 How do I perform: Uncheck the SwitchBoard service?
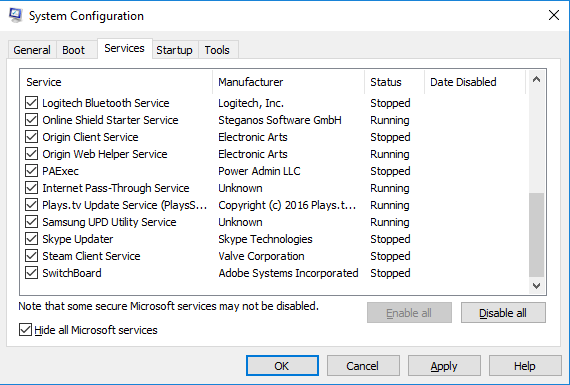click(x=32, y=273)
